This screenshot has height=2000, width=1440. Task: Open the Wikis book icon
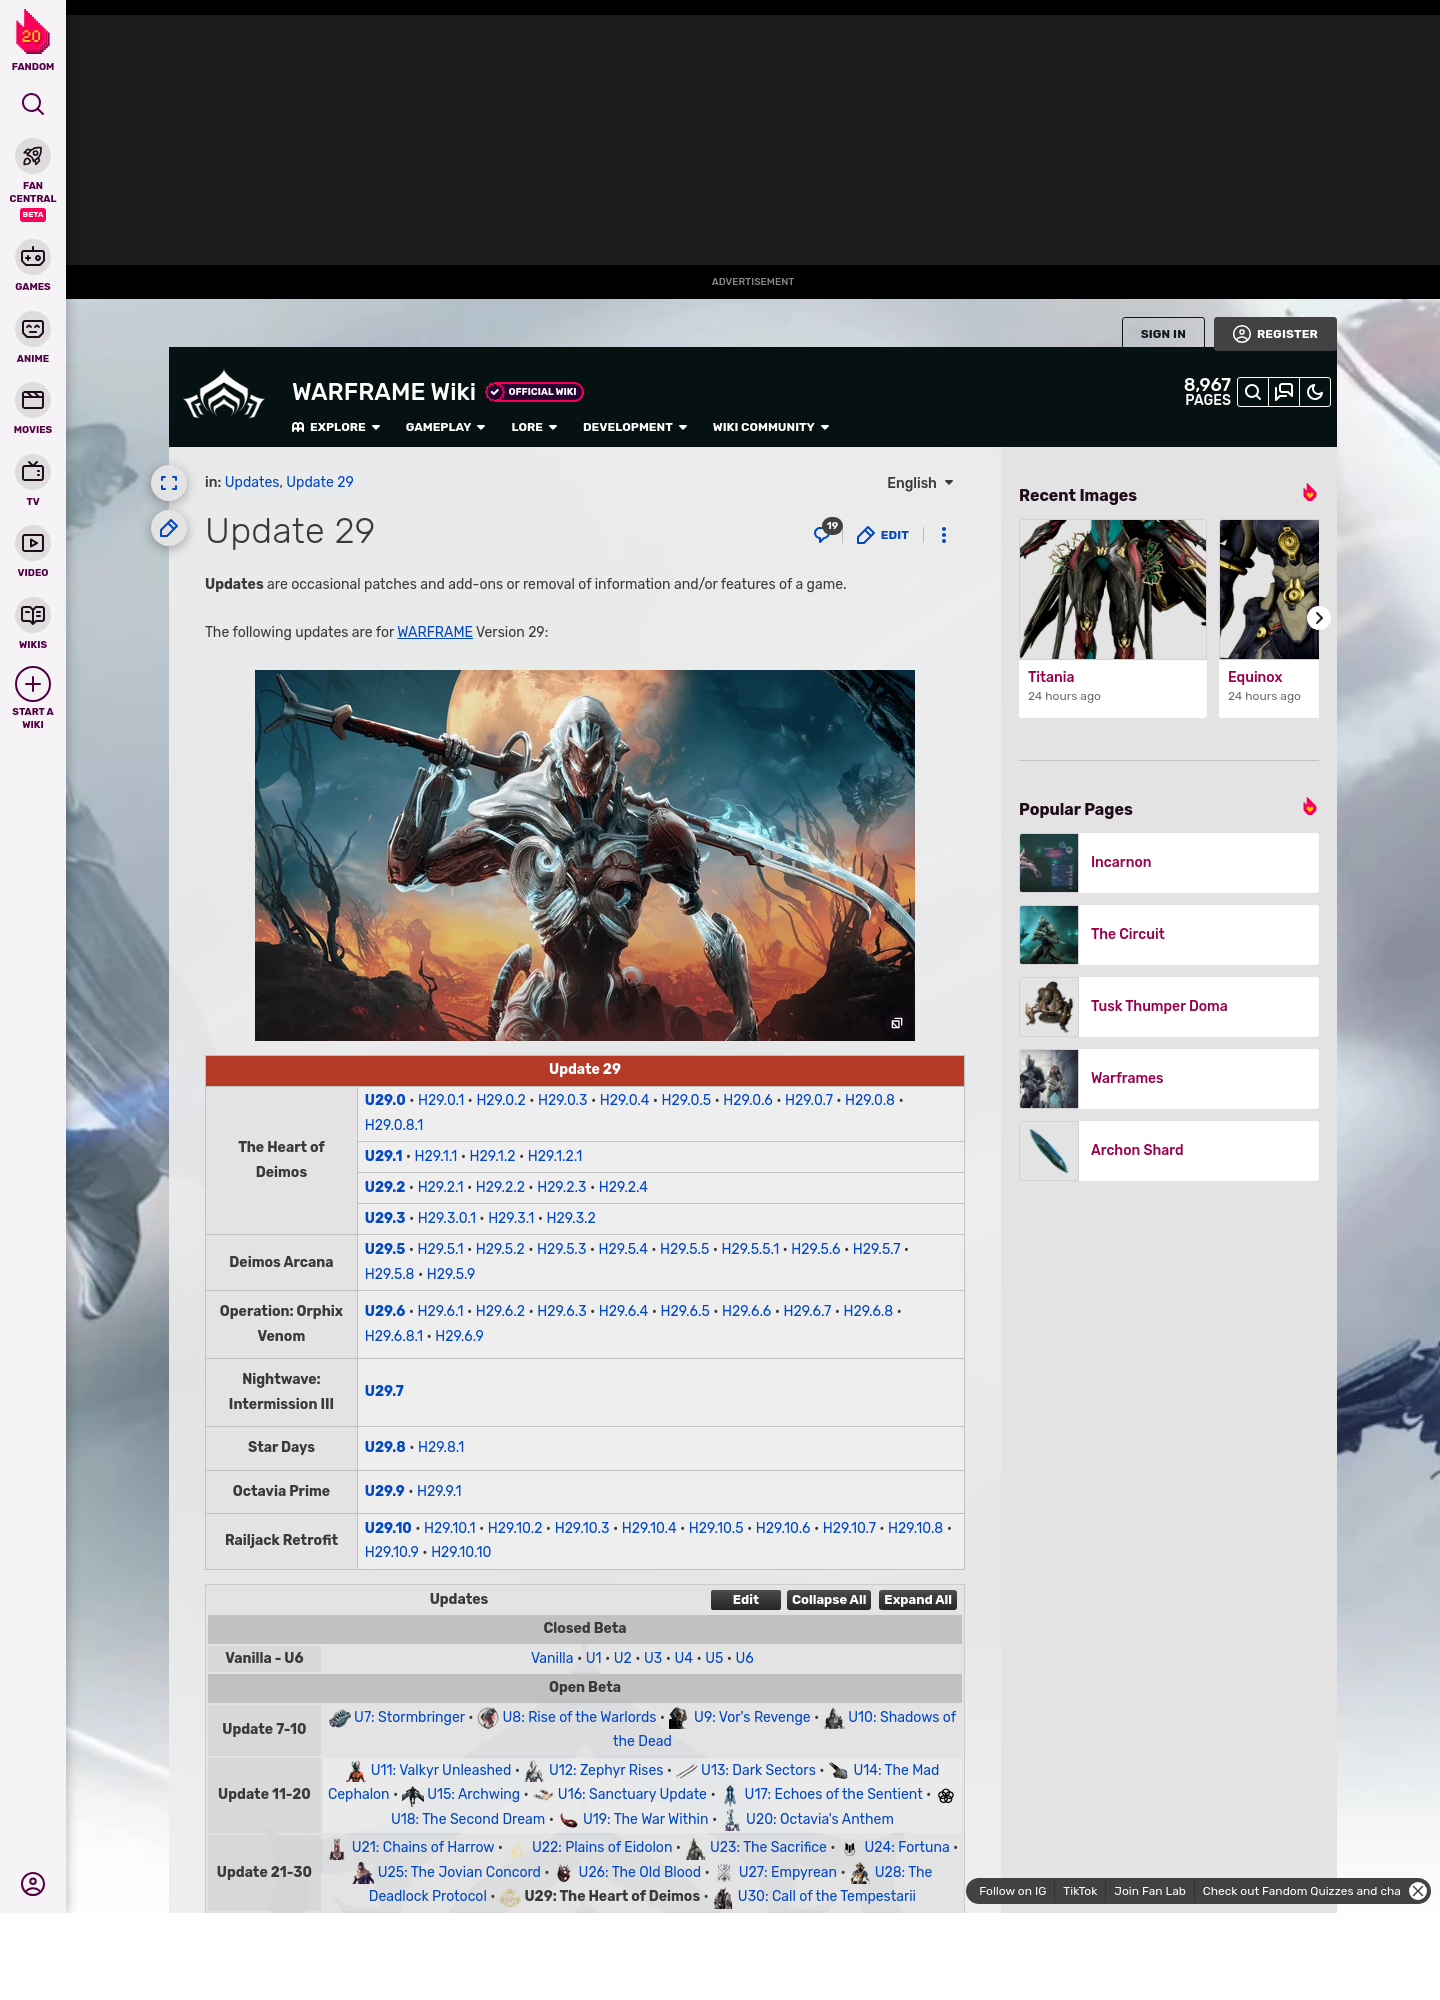point(33,614)
